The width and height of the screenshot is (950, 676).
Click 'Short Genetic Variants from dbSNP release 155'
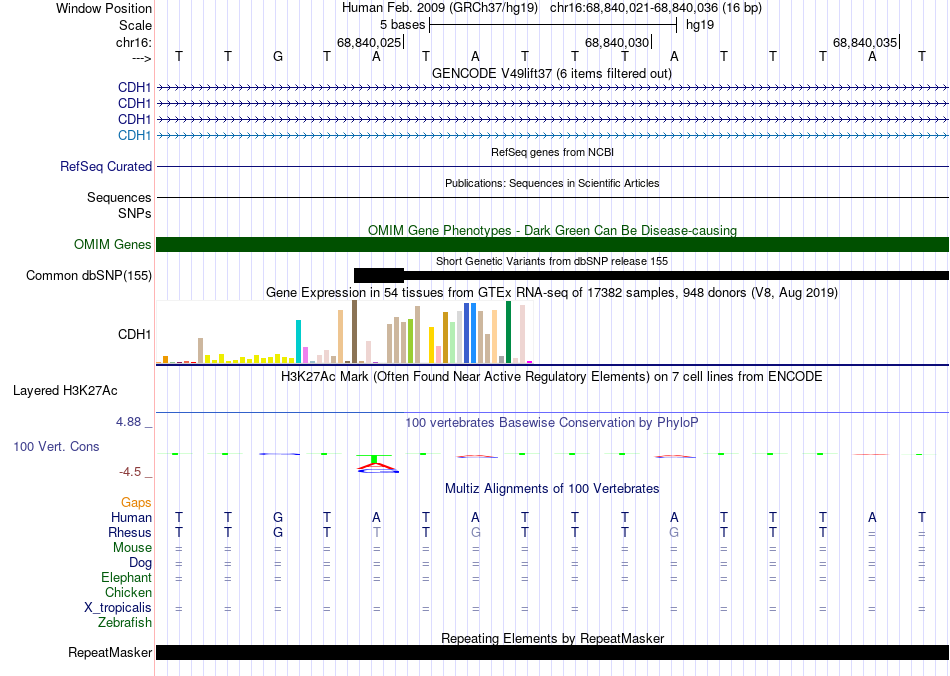(551, 261)
